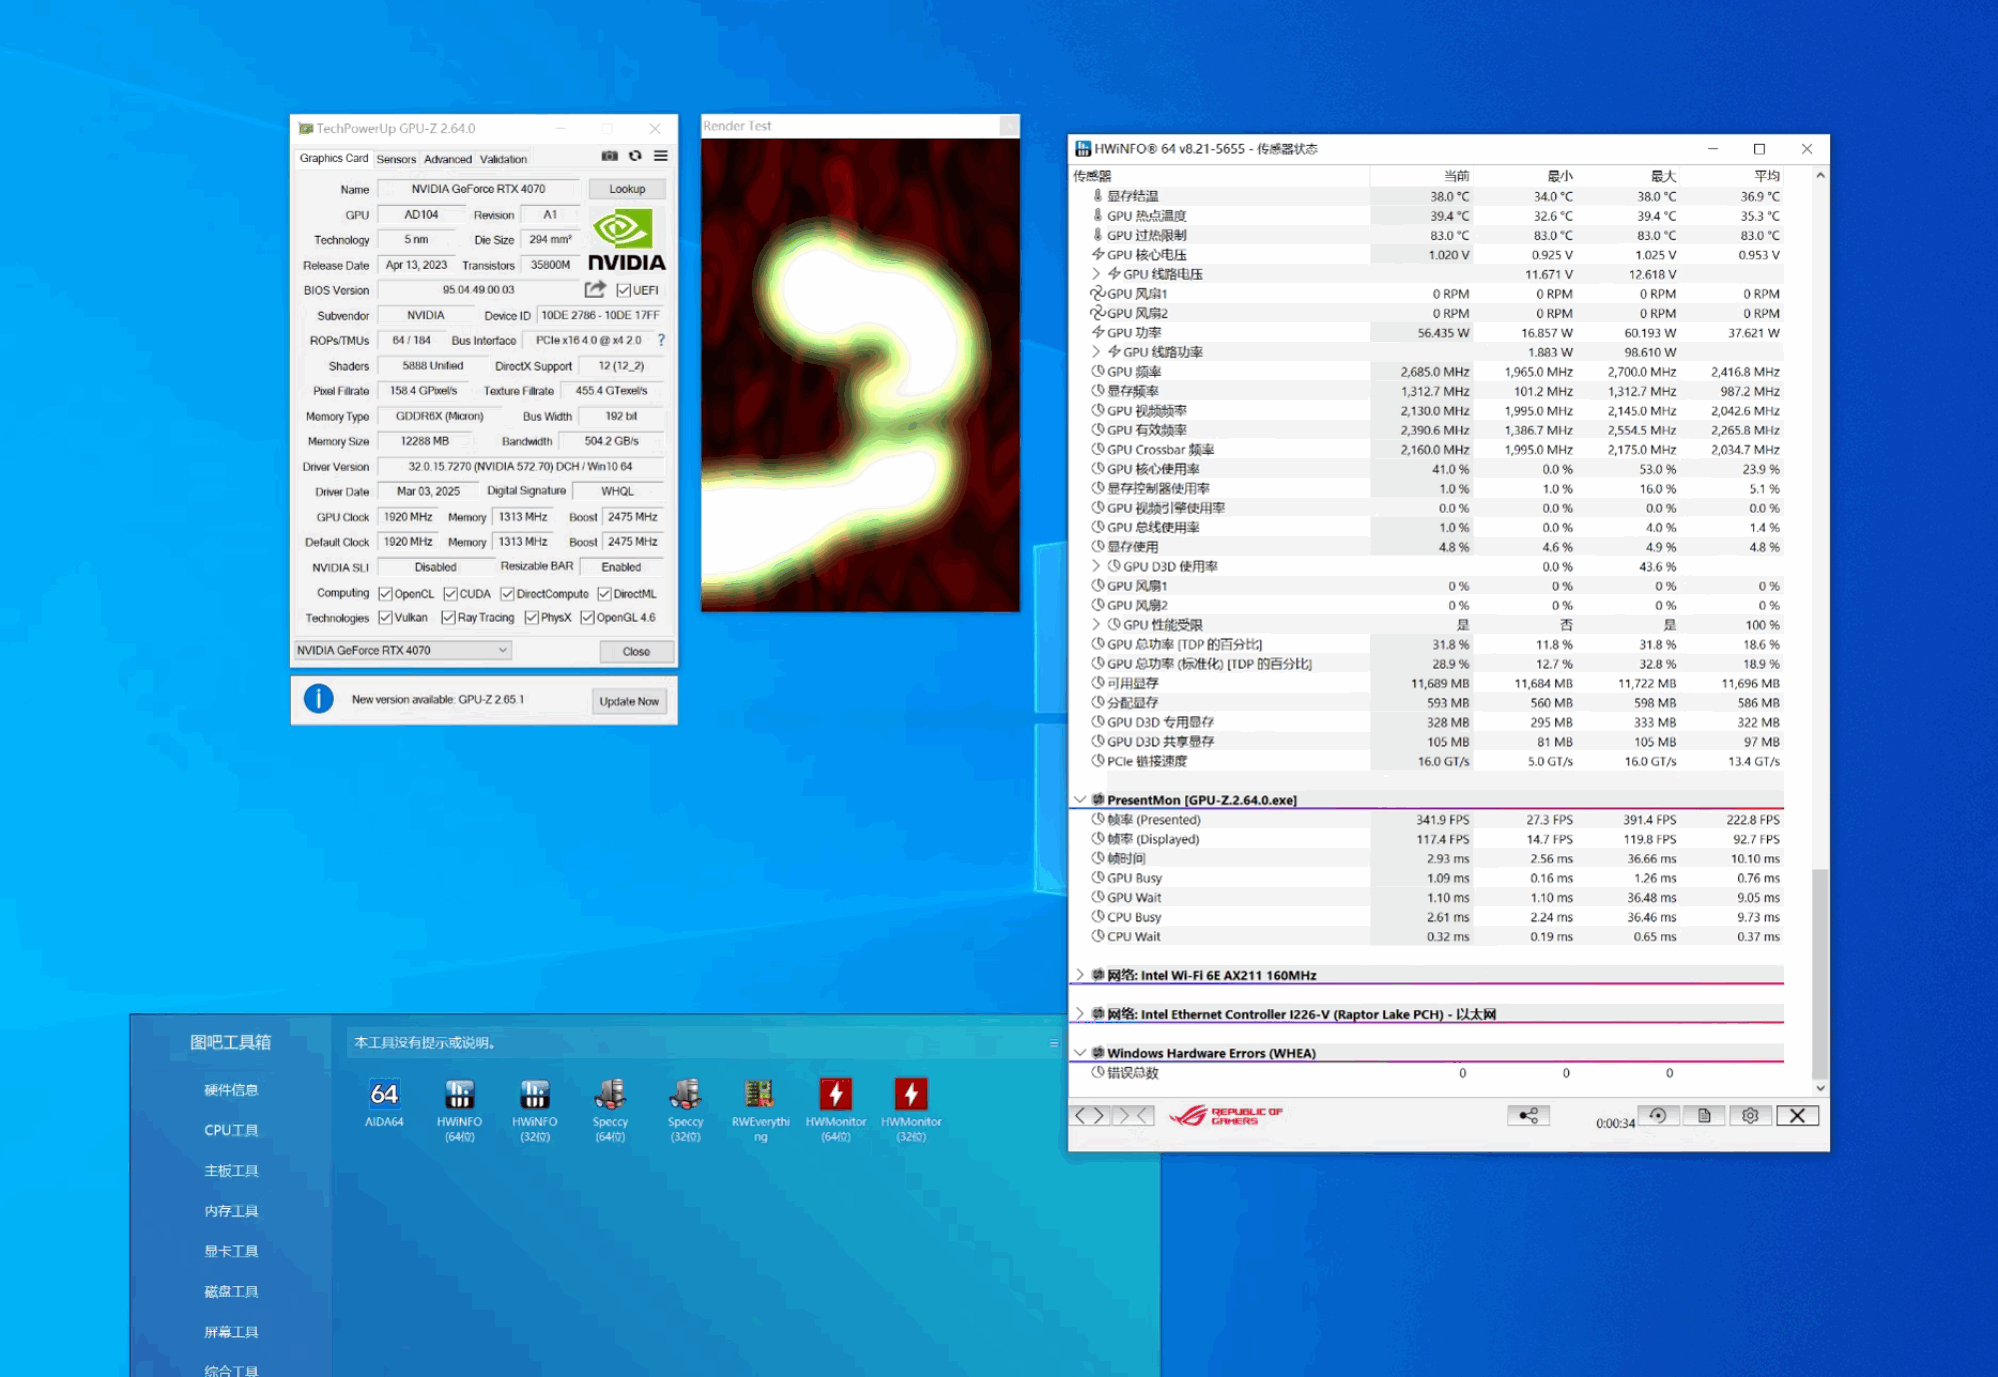1998x1377 pixels.
Task: Select 硬件信息 in the toolbox sidebar
Action: (231, 1090)
